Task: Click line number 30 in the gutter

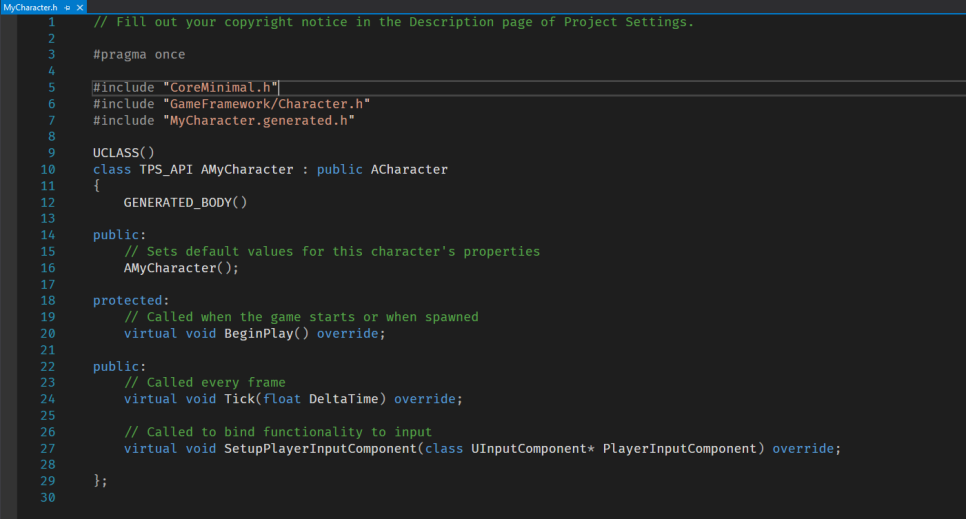Action: click(x=48, y=497)
